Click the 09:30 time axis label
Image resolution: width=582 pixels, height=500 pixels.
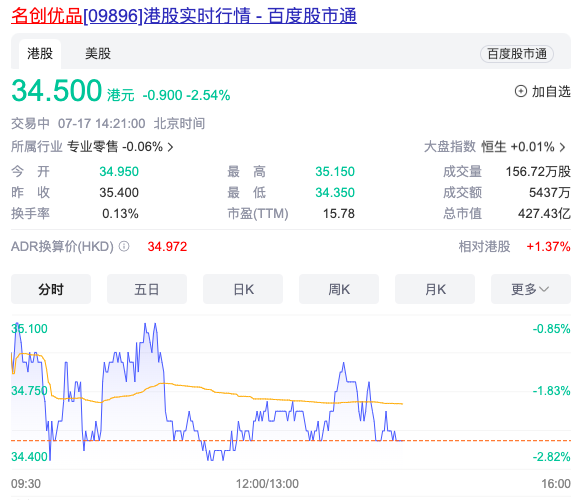tap(26, 484)
